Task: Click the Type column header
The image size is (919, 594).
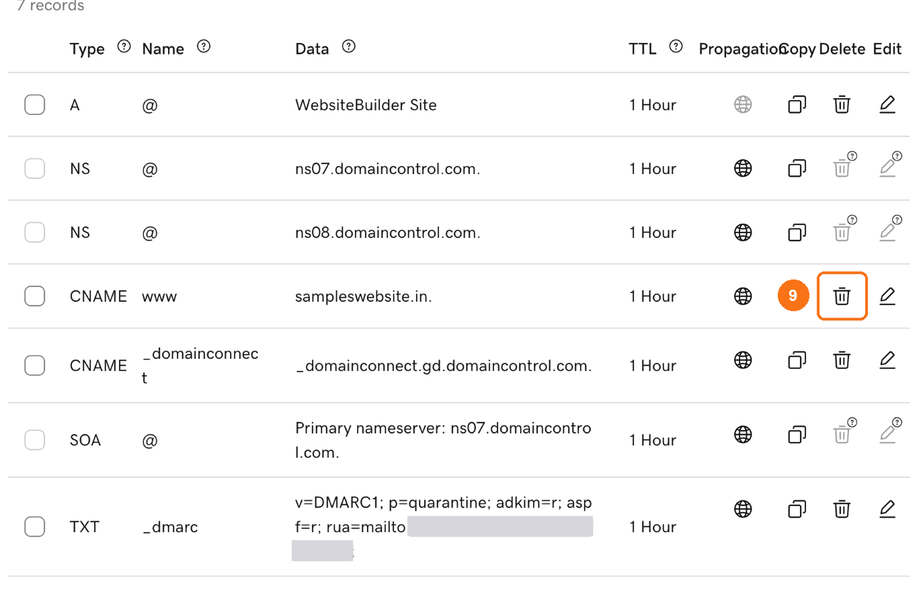Action: [x=87, y=49]
